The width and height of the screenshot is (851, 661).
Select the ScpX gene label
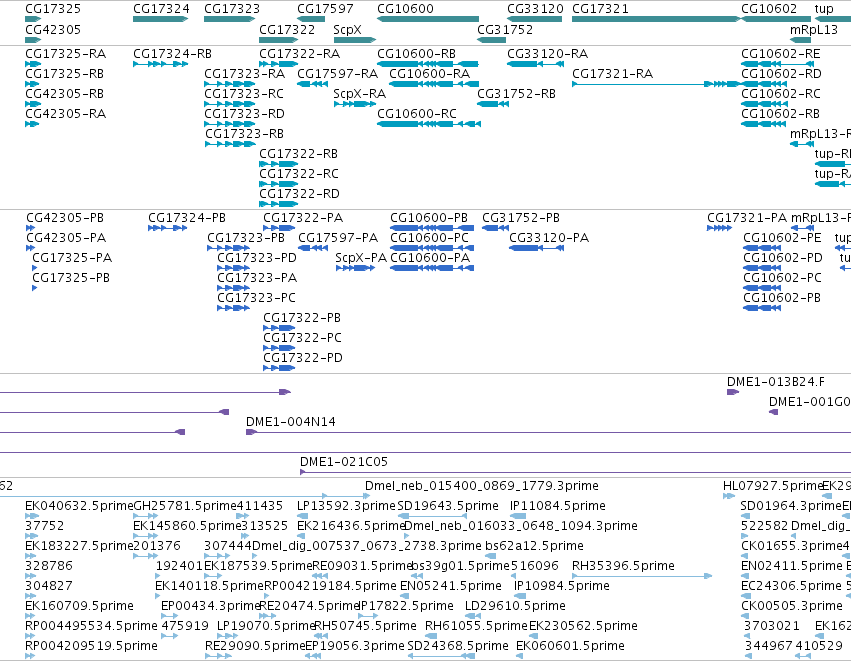(x=347, y=29)
